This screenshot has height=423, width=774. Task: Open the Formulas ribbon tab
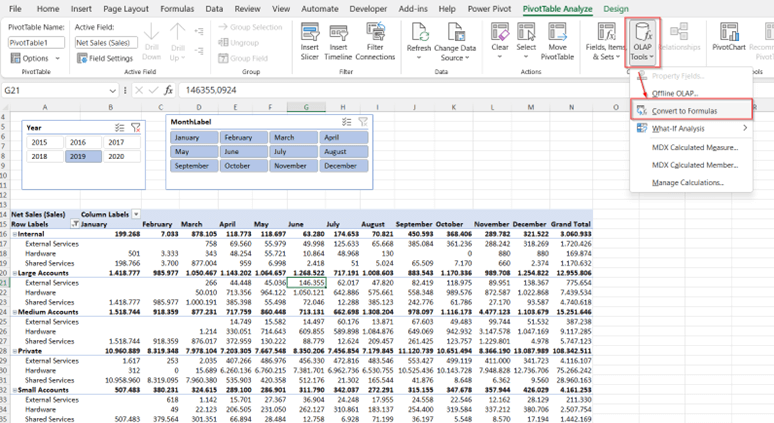pyautogui.click(x=177, y=9)
